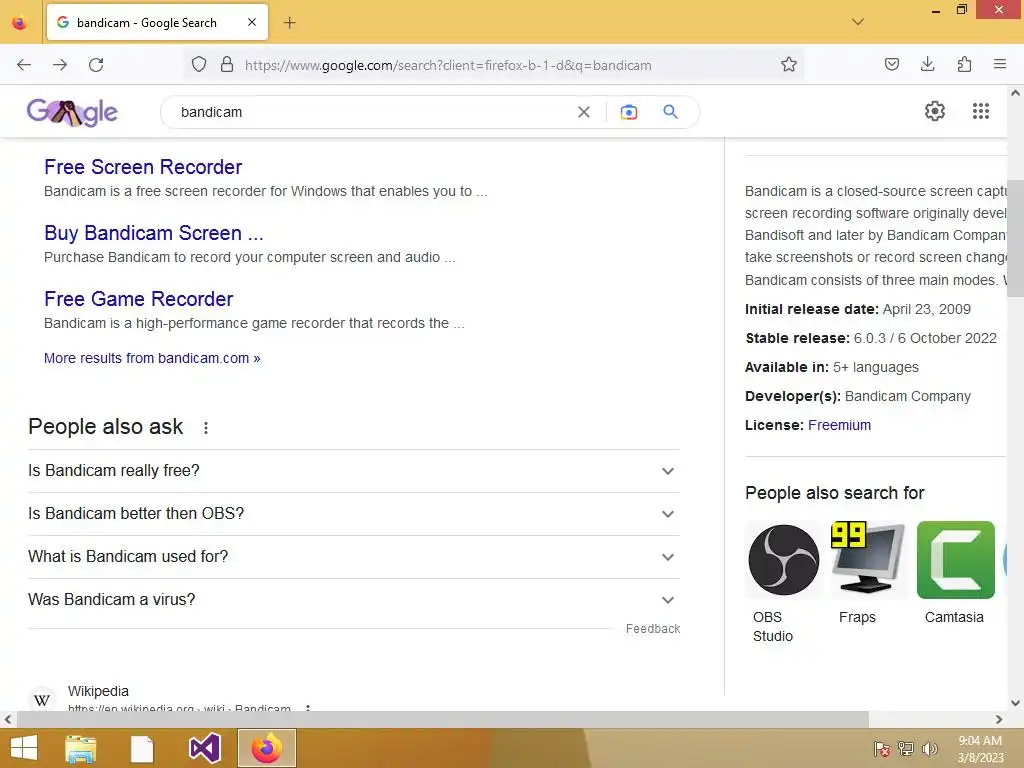The width and height of the screenshot is (1024, 768).
Task: Open tracking protection shield icon
Action: click(x=199, y=65)
